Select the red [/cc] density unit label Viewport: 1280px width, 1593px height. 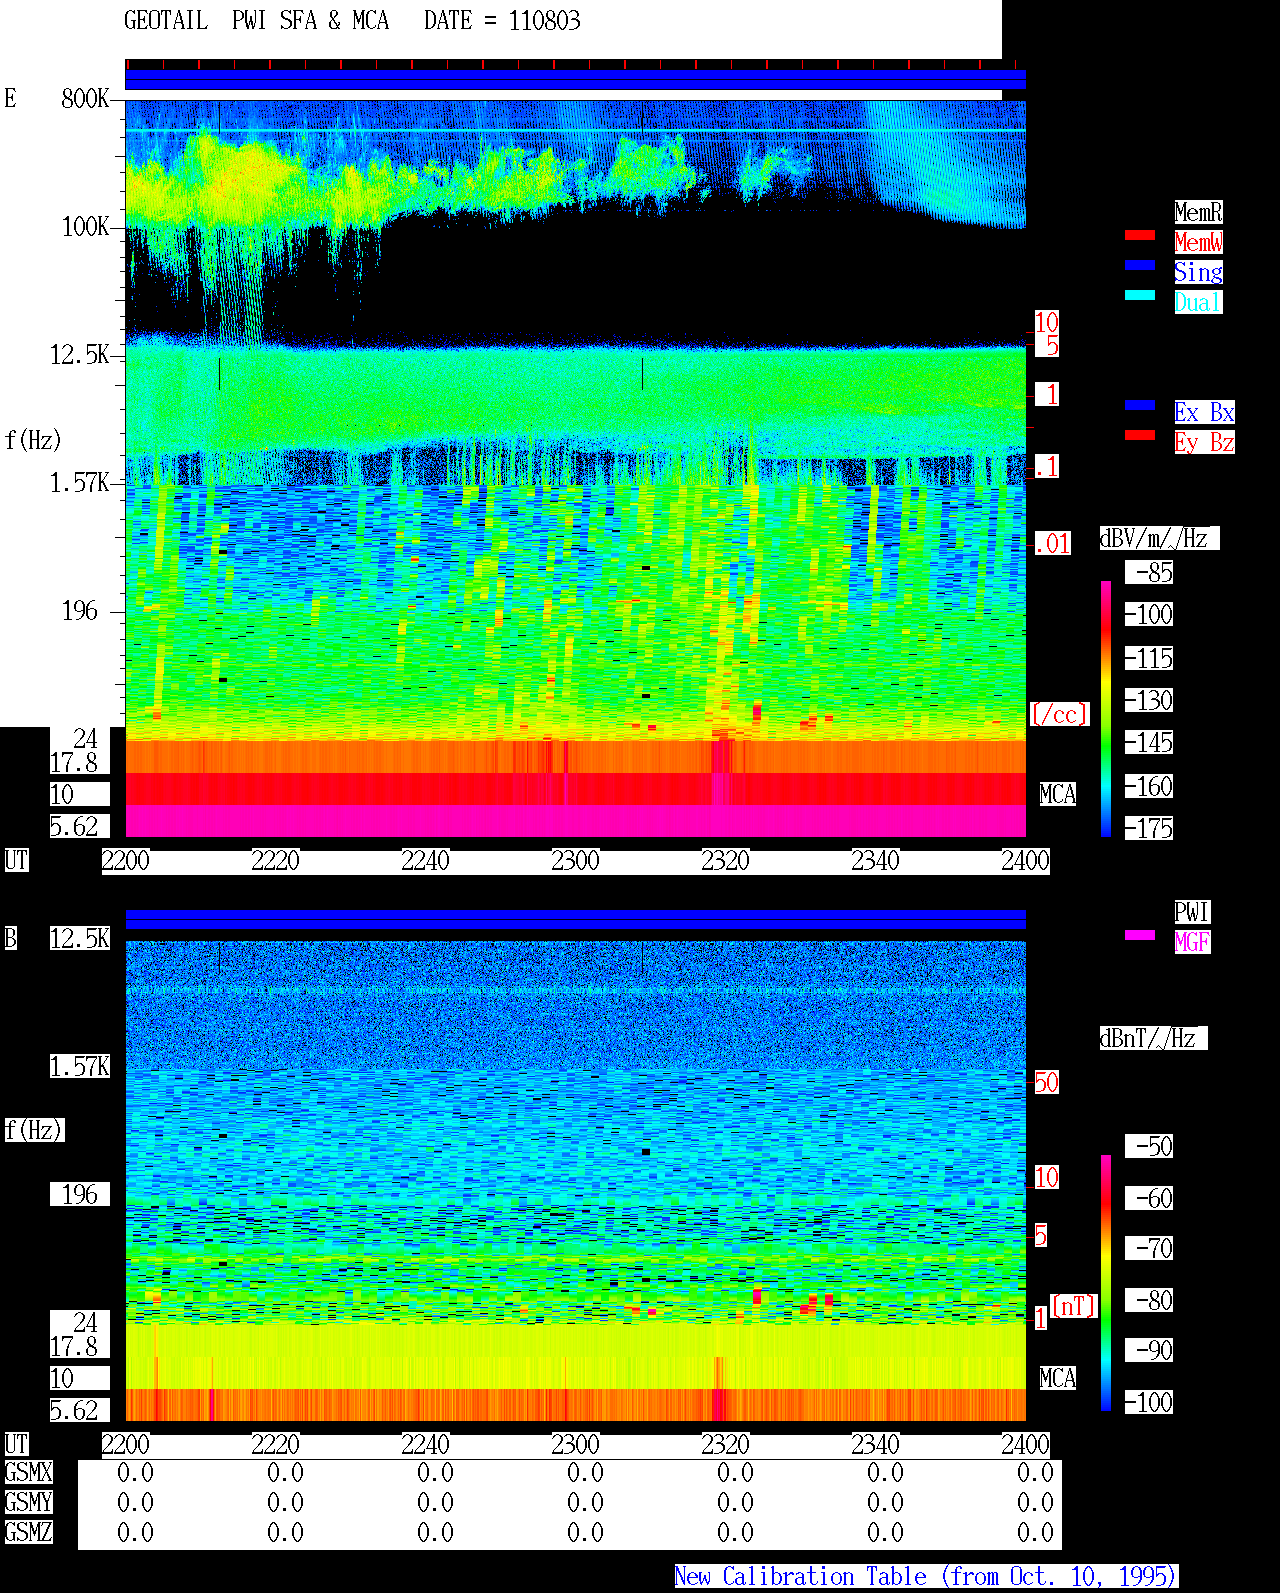(1059, 714)
